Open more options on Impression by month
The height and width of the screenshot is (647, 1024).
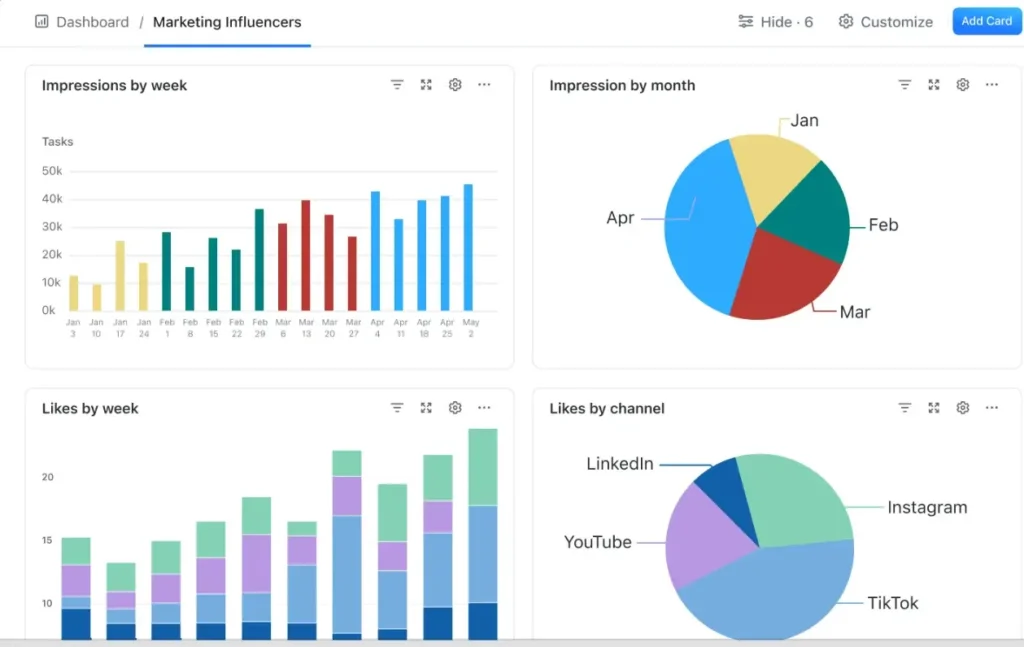(992, 85)
